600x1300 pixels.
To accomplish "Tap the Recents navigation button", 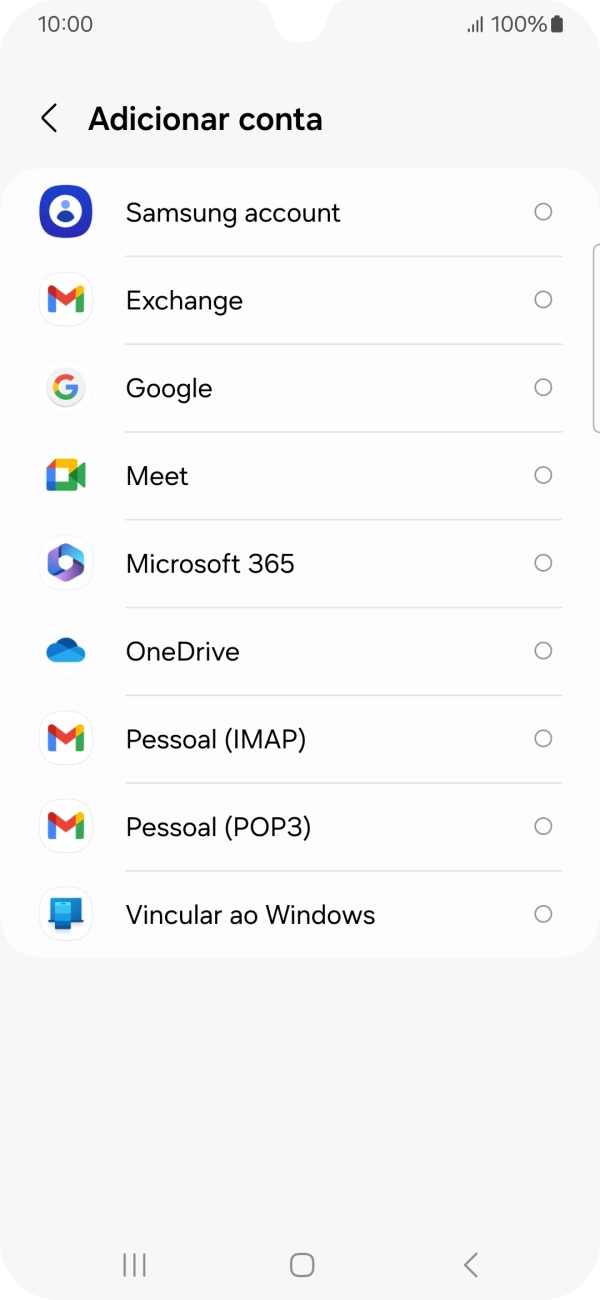I will 132,1264.
